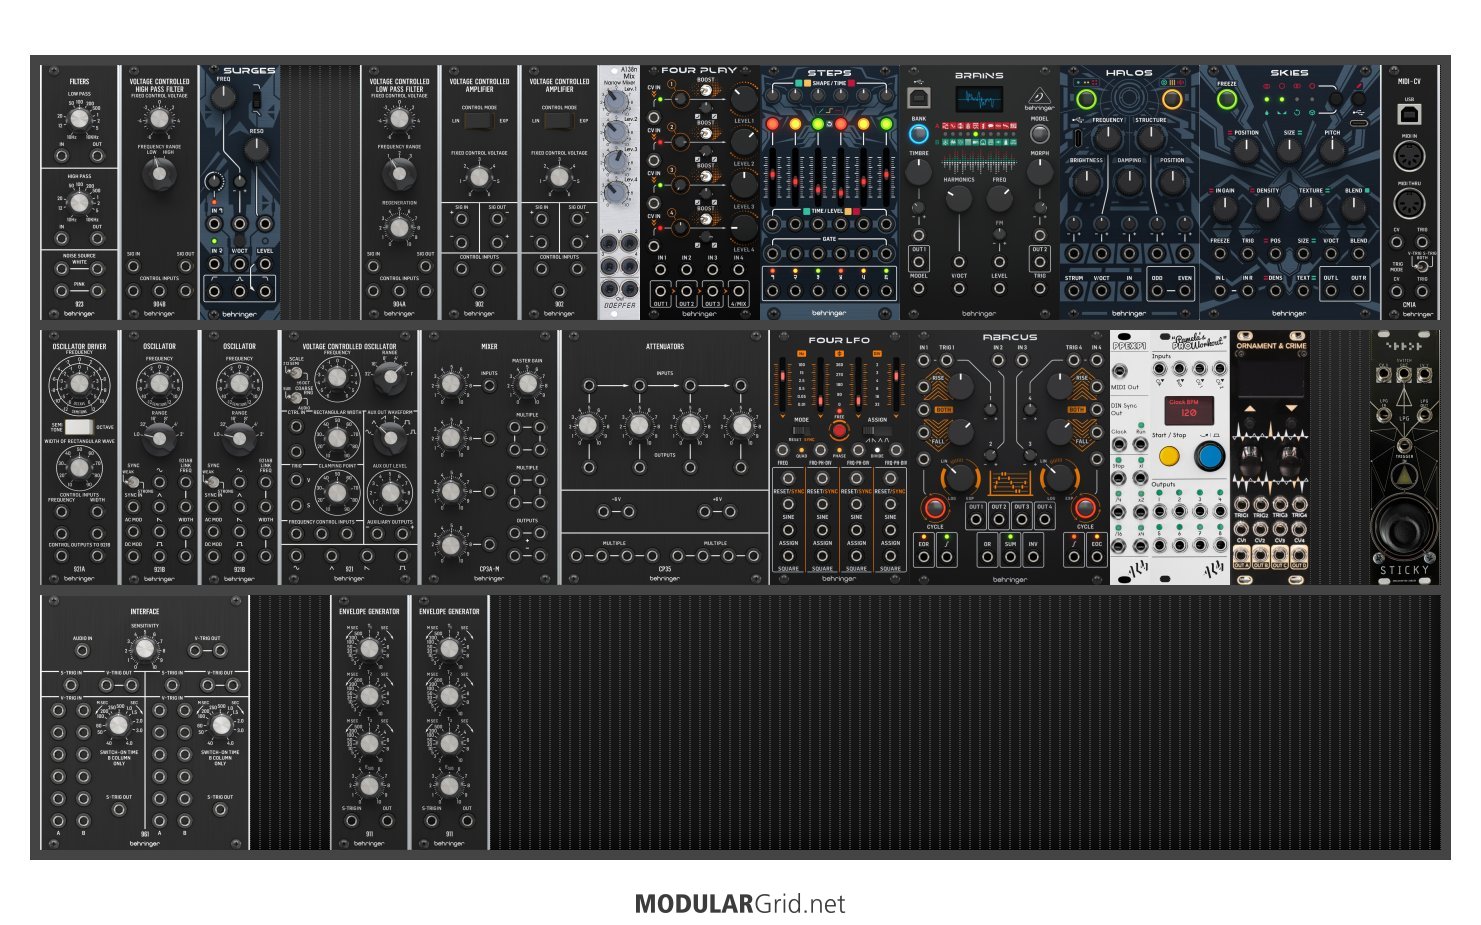
Task: Click the DENSITY knob on Skies
Action: click(x=1267, y=208)
